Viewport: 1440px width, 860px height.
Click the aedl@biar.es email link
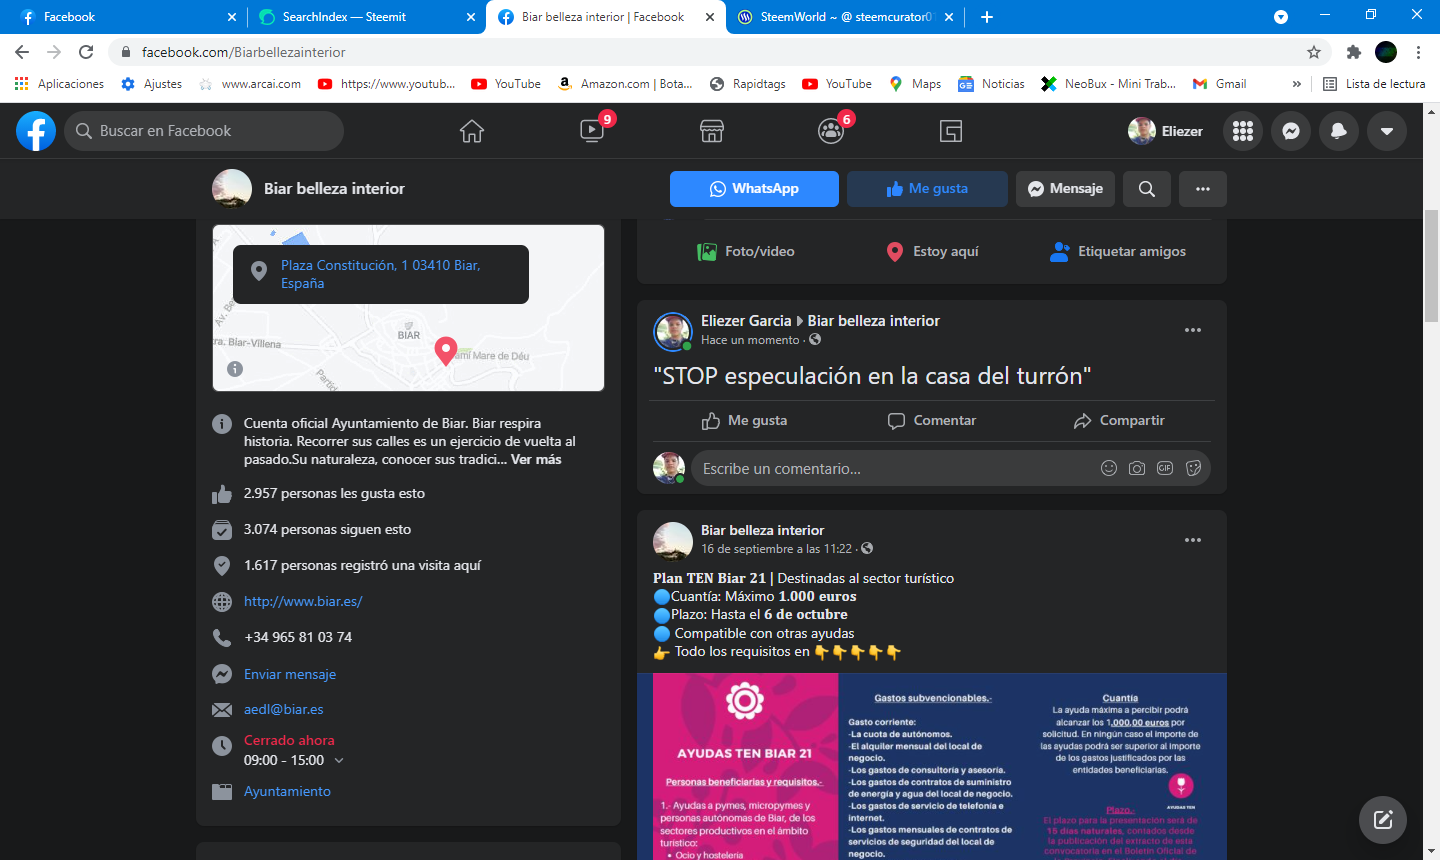click(284, 710)
